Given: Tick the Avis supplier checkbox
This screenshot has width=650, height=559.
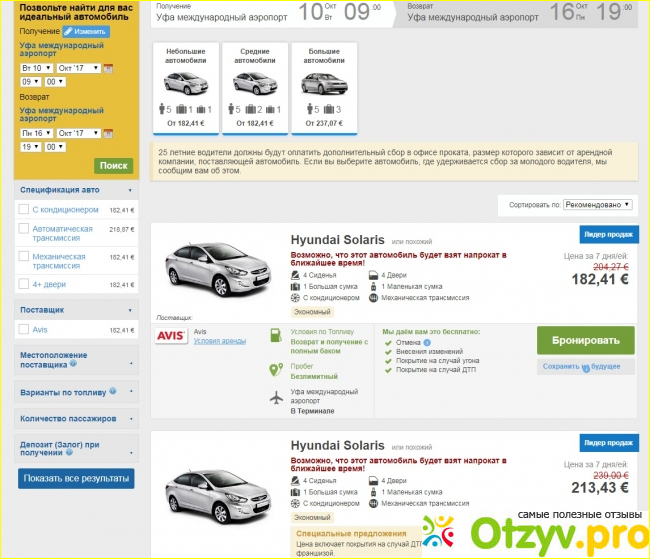Looking at the screenshot, I should pos(24,329).
